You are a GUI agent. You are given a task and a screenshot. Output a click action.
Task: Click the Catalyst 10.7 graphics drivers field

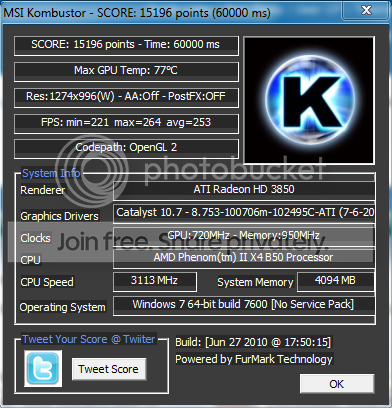pos(244,213)
